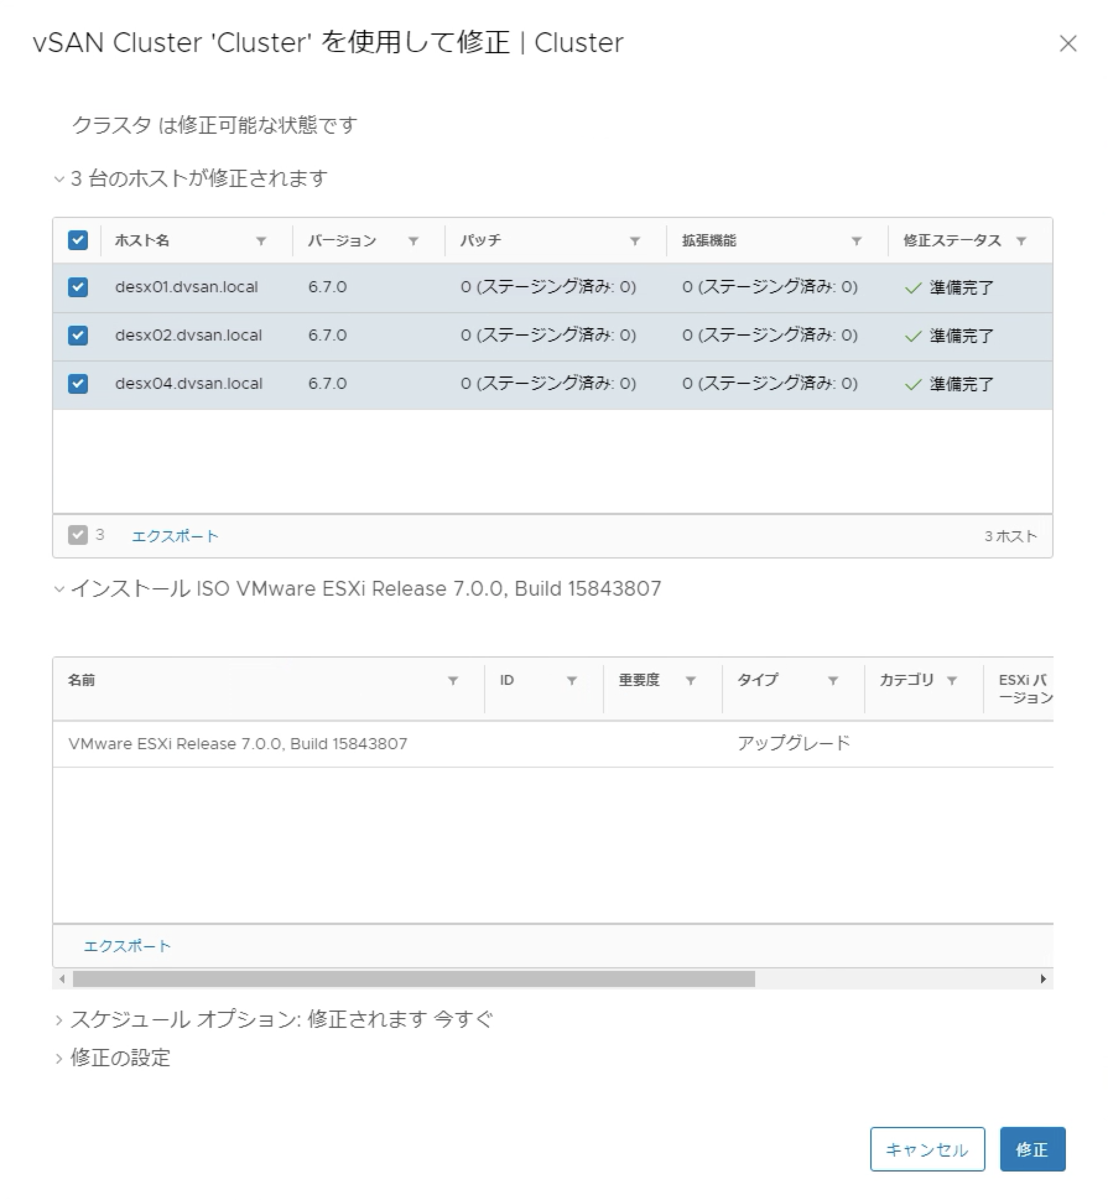Filter the ホスト名 column
Screen dimensions: 1108x1200
[261, 241]
